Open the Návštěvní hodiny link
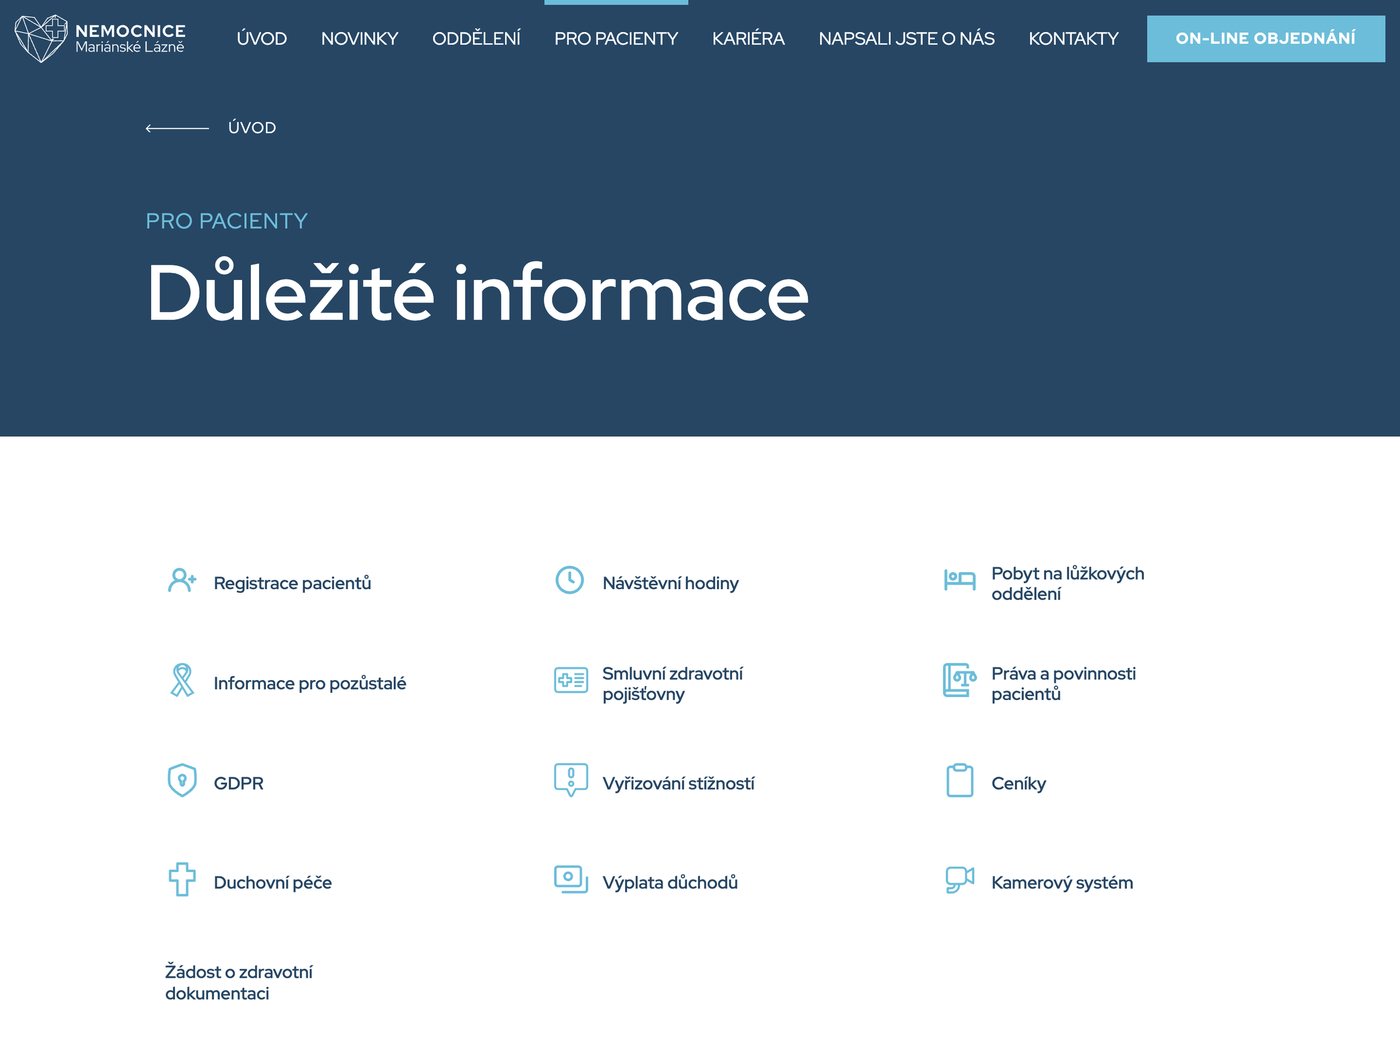This screenshot has height=1050, width=1400. [670, 583]
